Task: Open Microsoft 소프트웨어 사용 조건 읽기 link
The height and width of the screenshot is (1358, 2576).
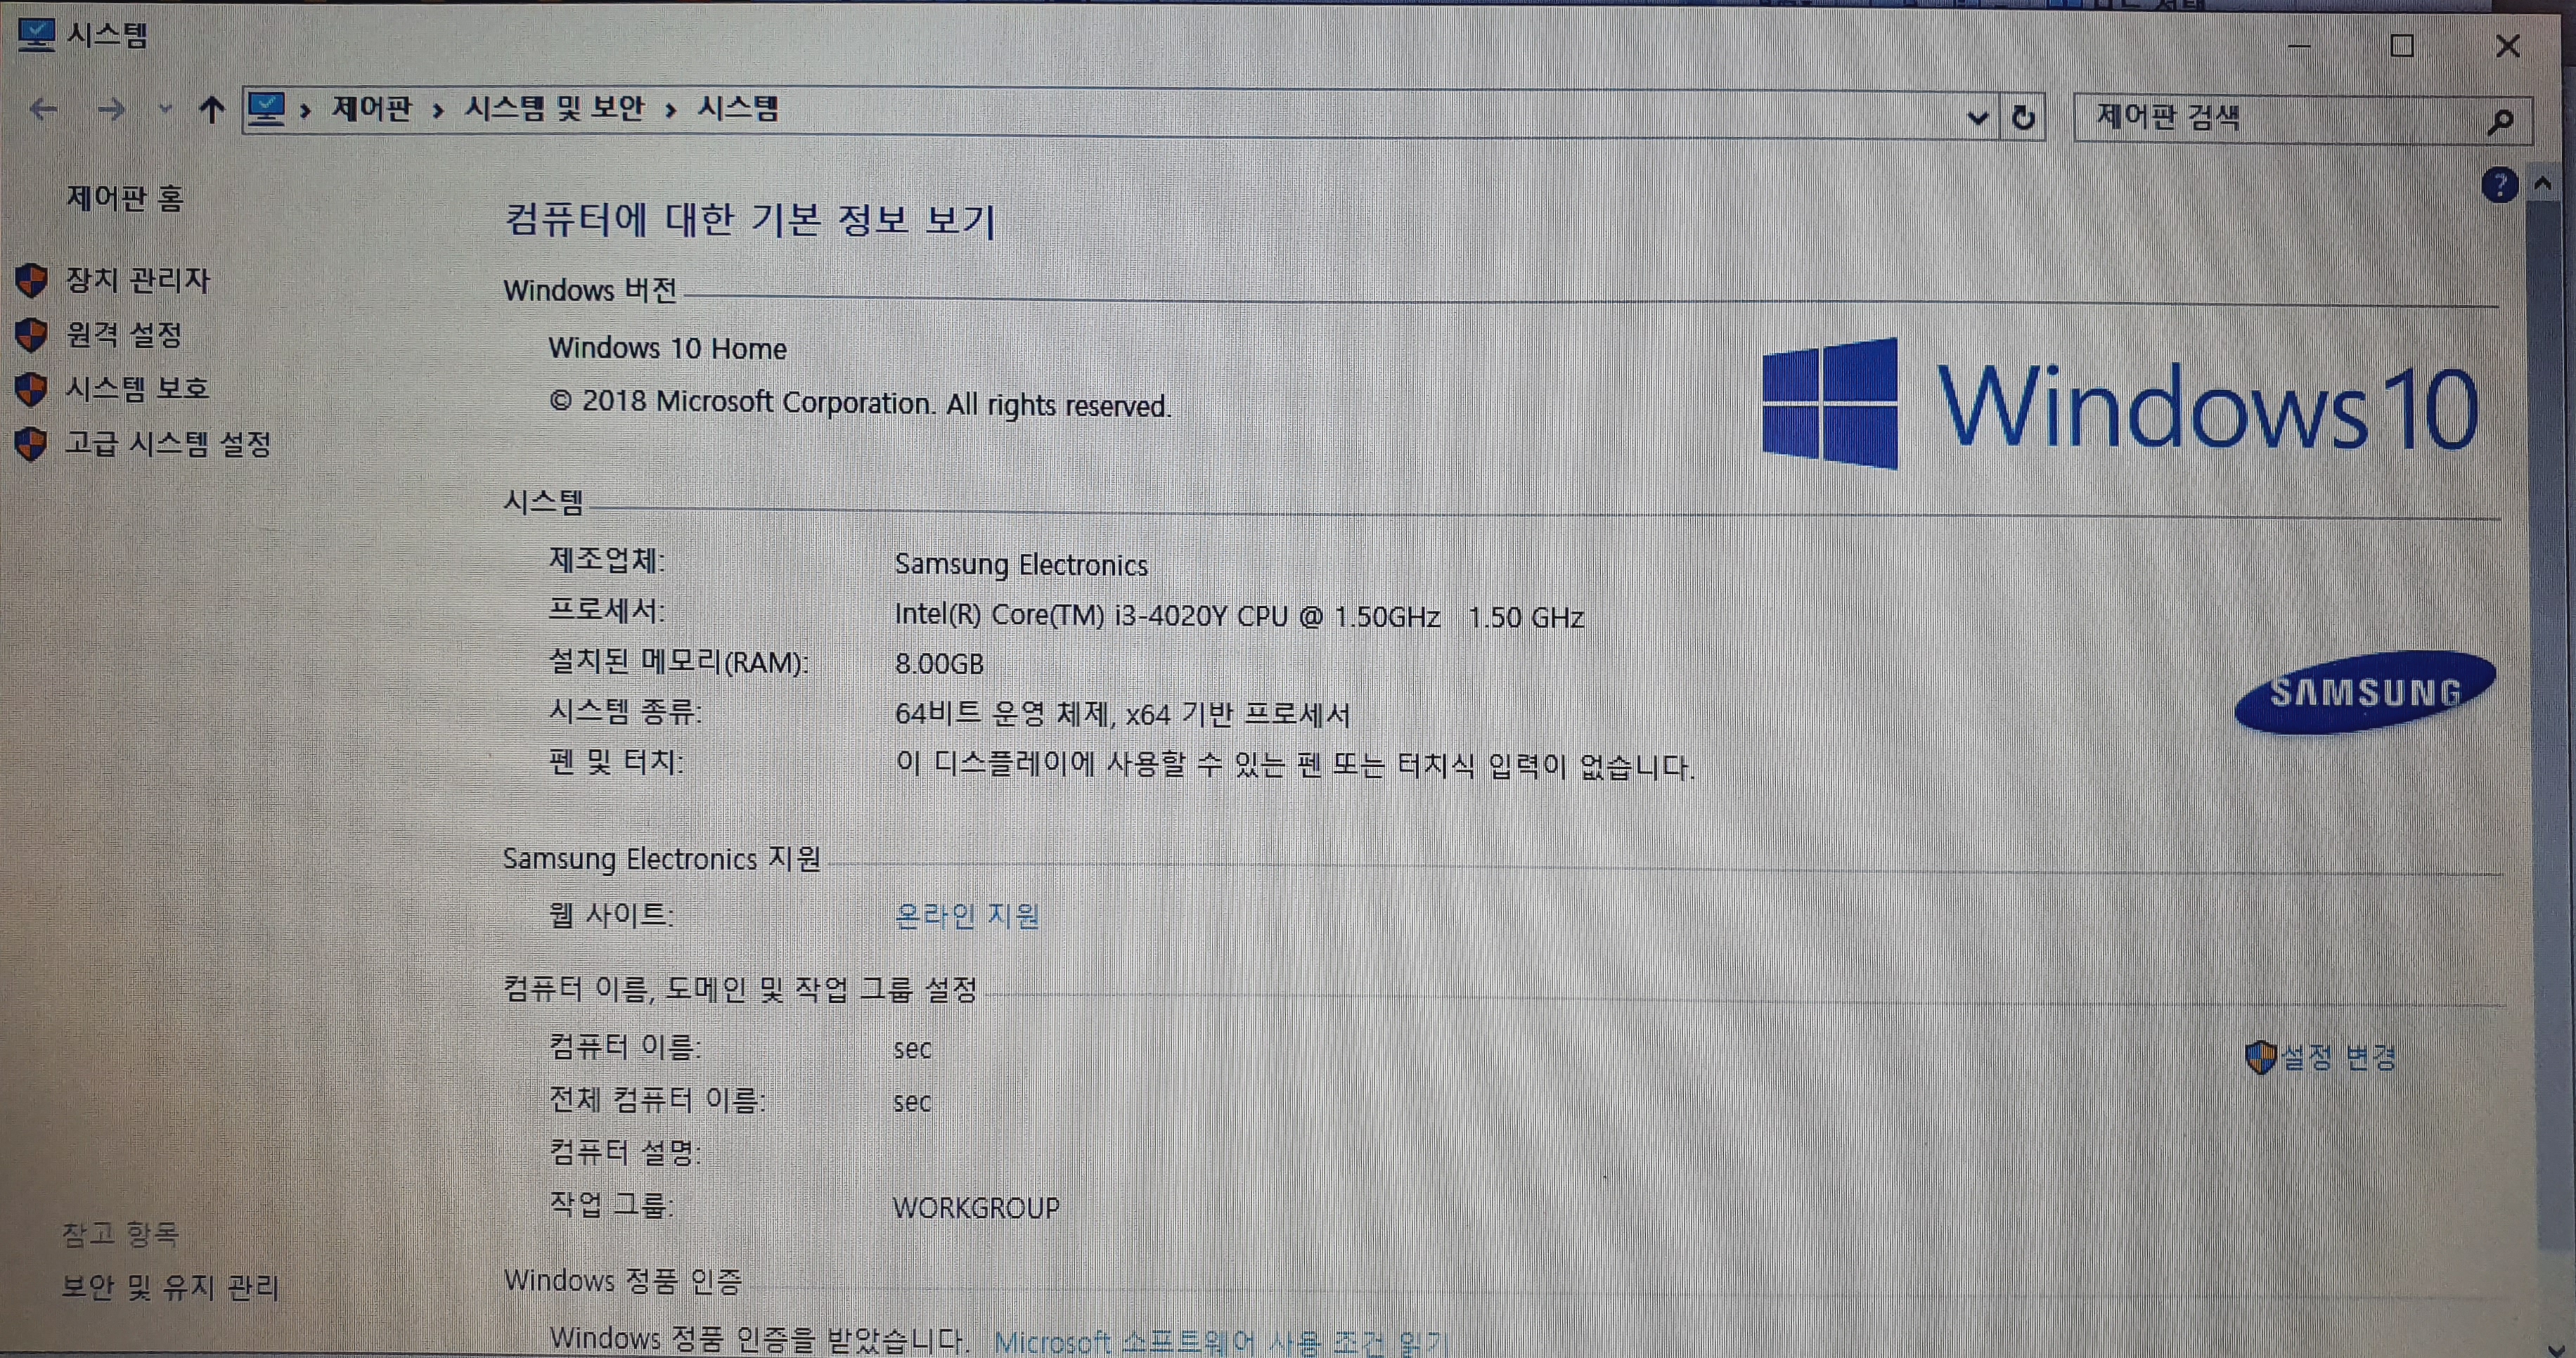Action: coord(1221,1341)
